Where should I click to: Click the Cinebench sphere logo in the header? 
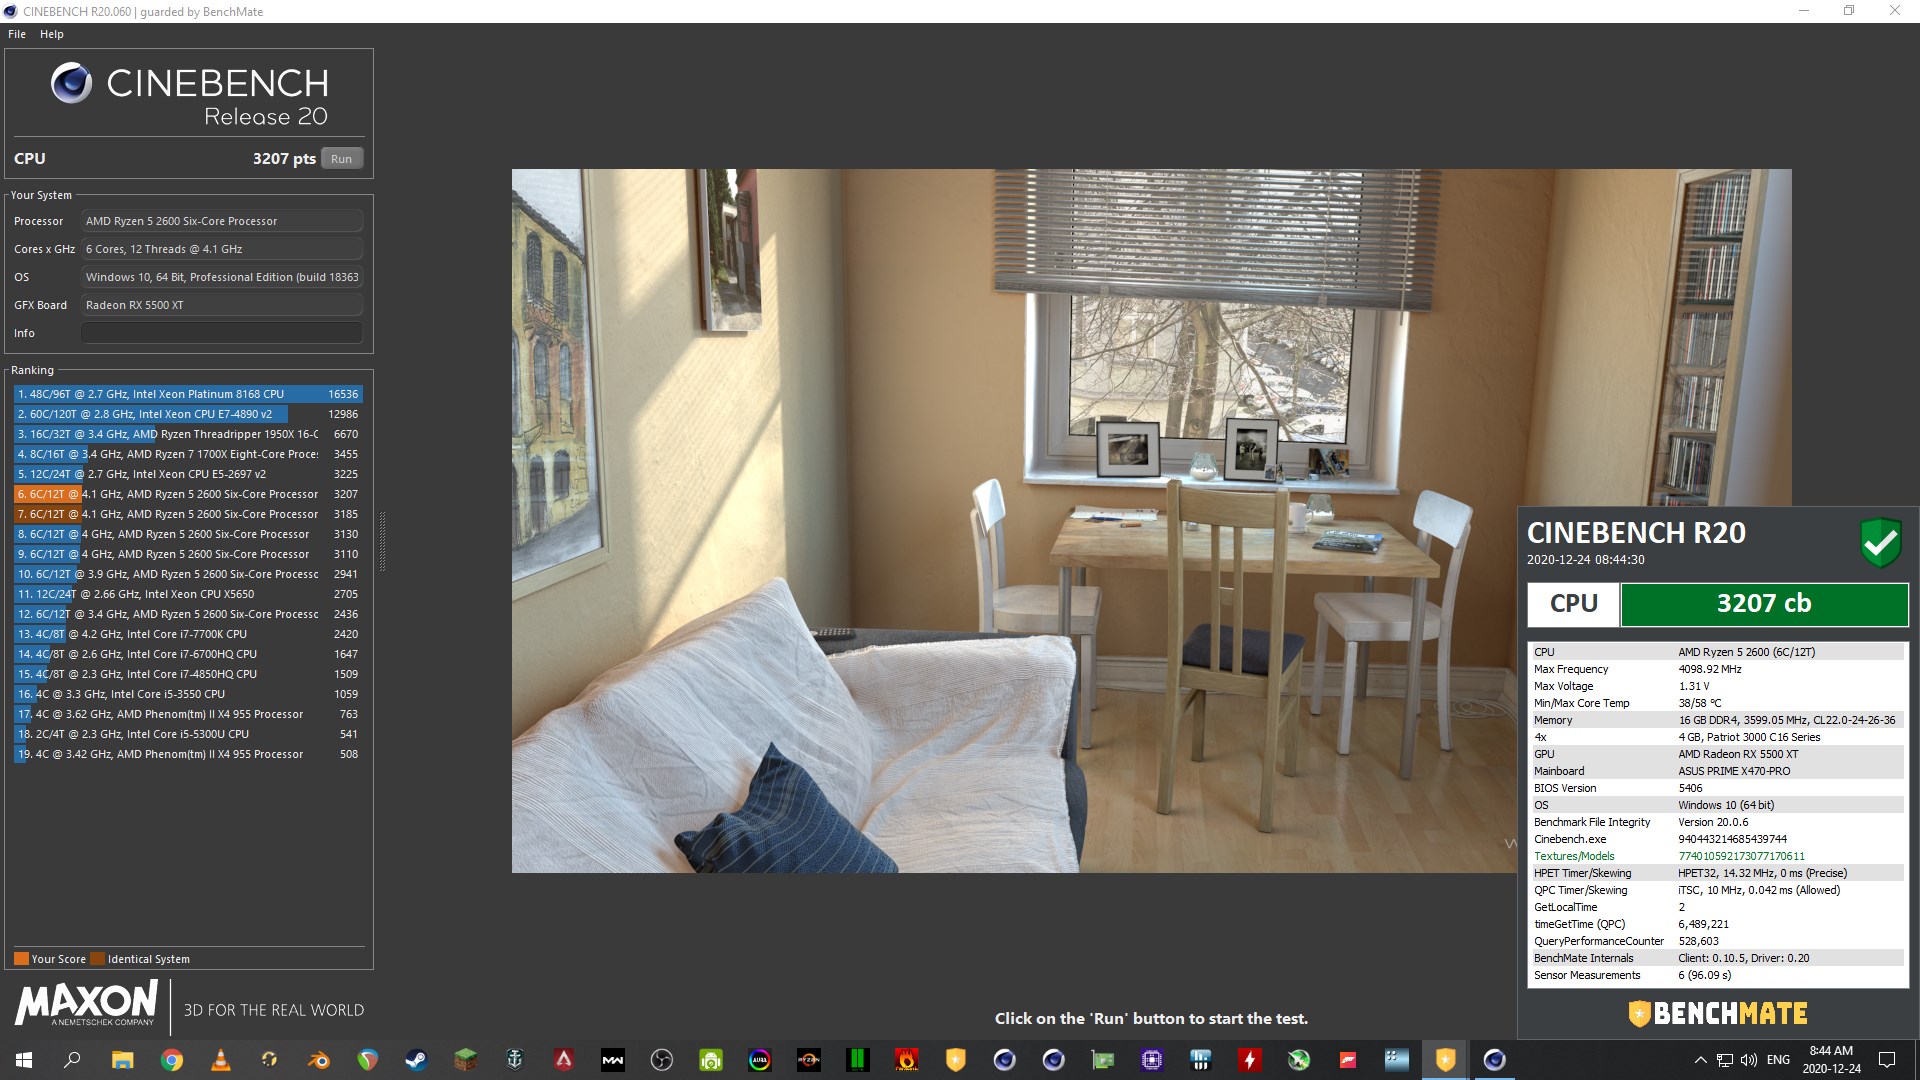[x=71, y=83]
